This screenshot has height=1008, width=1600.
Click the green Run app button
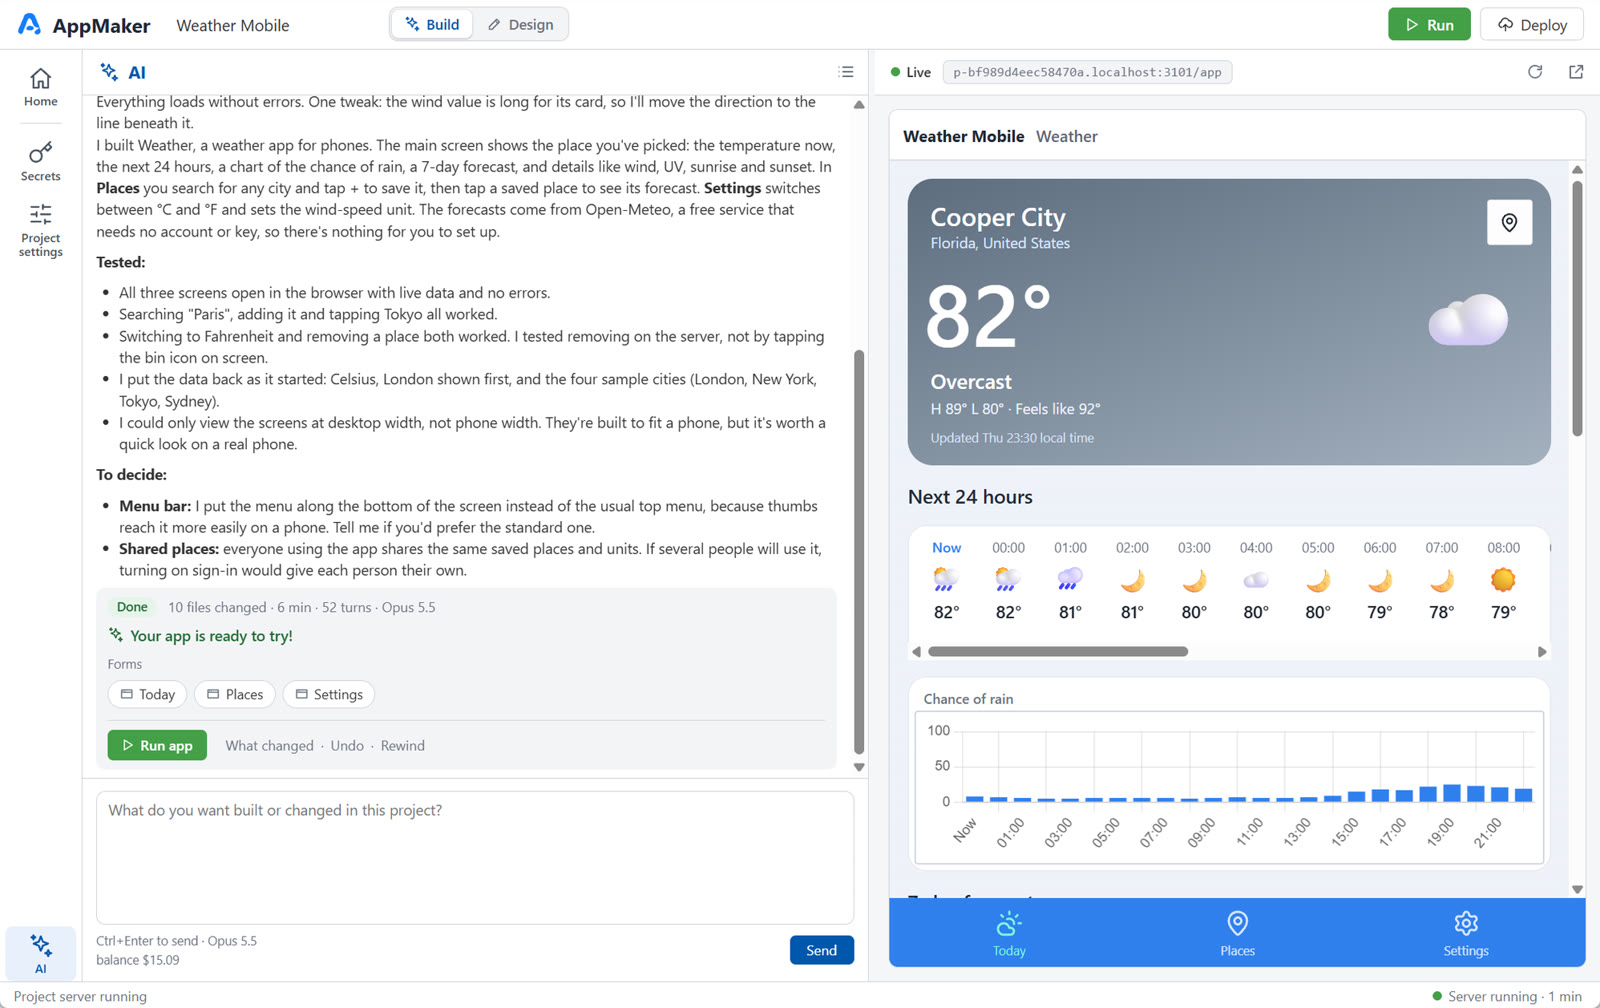(x=157, y=746)
